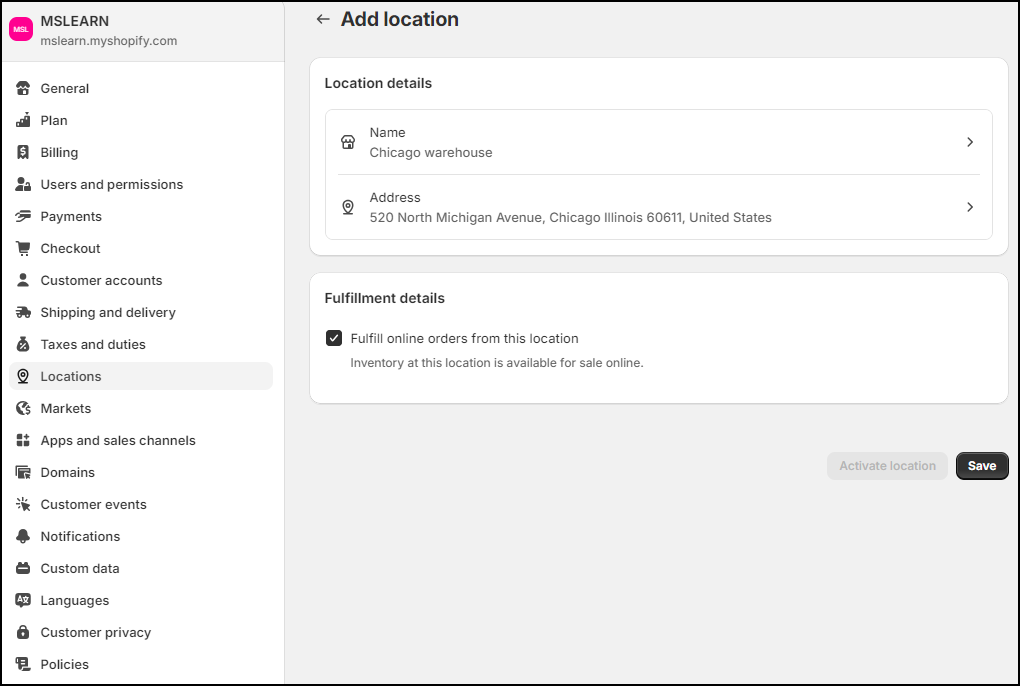Click the Billing icon in sidebar

(x=23, y=152)
